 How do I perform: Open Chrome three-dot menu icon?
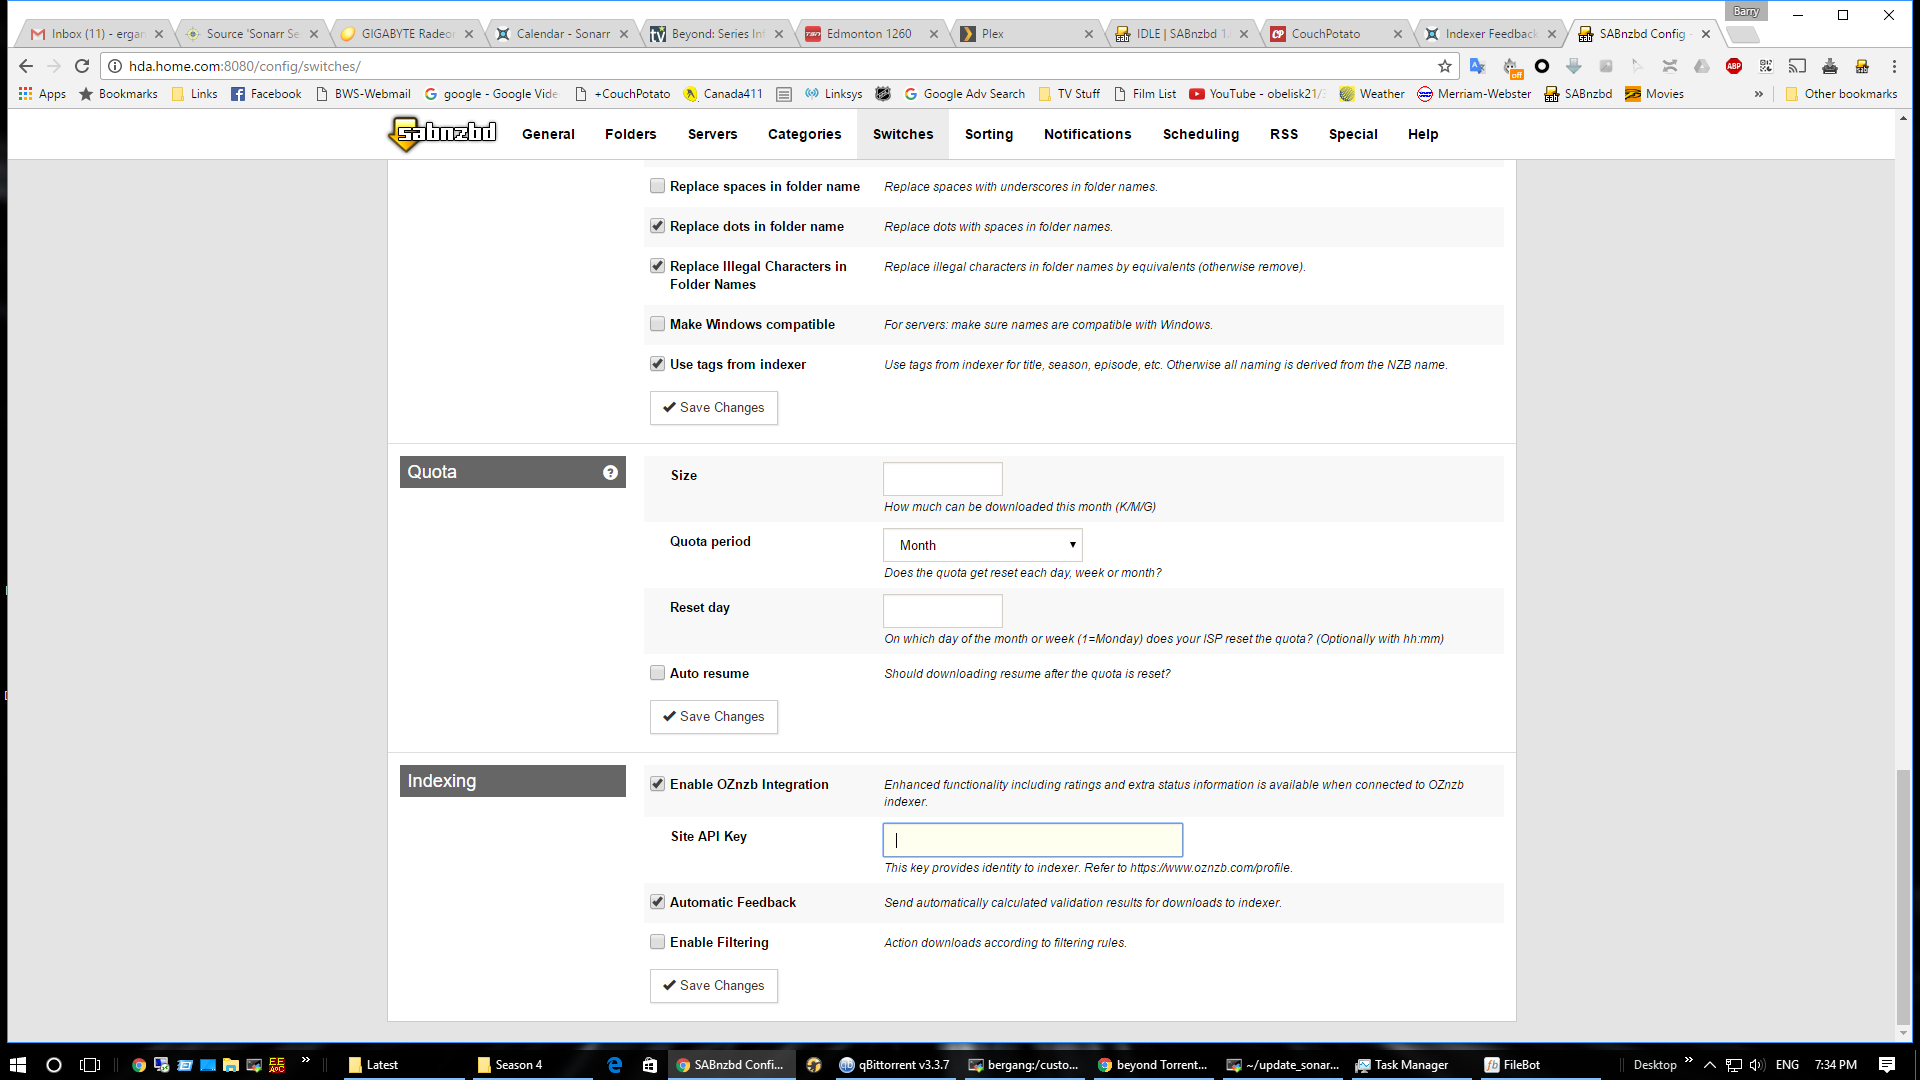(1894, 66)
